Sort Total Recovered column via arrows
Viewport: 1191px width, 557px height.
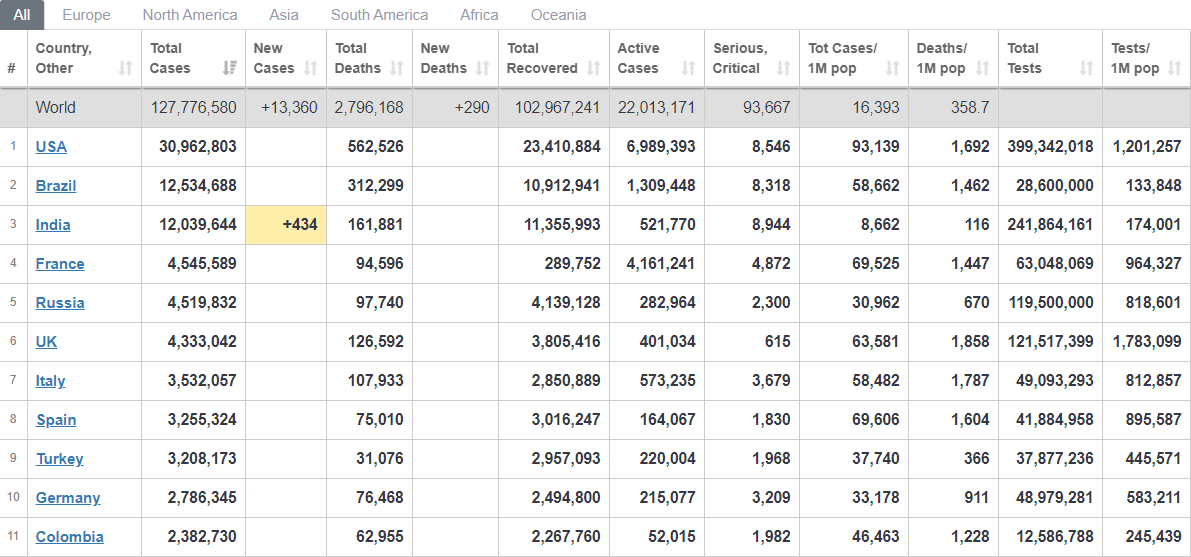[594, 69]
